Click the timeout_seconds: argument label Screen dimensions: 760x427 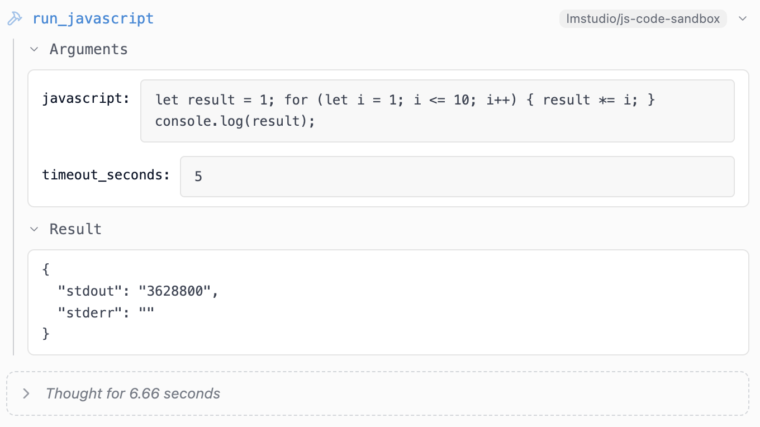(x=106, y=174)
